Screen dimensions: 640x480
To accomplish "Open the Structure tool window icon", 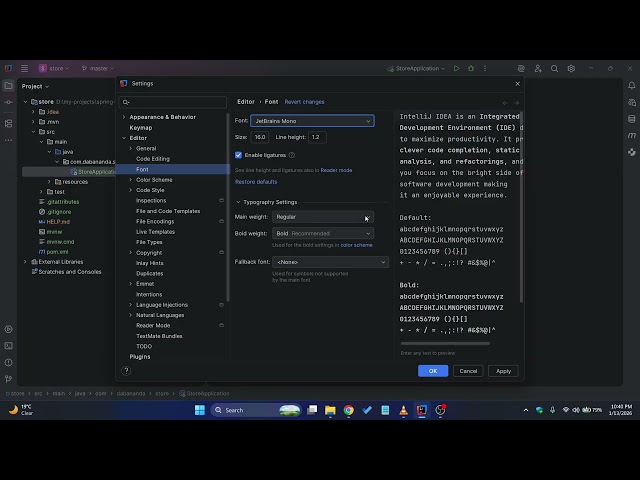I will (x=8, y=123).
